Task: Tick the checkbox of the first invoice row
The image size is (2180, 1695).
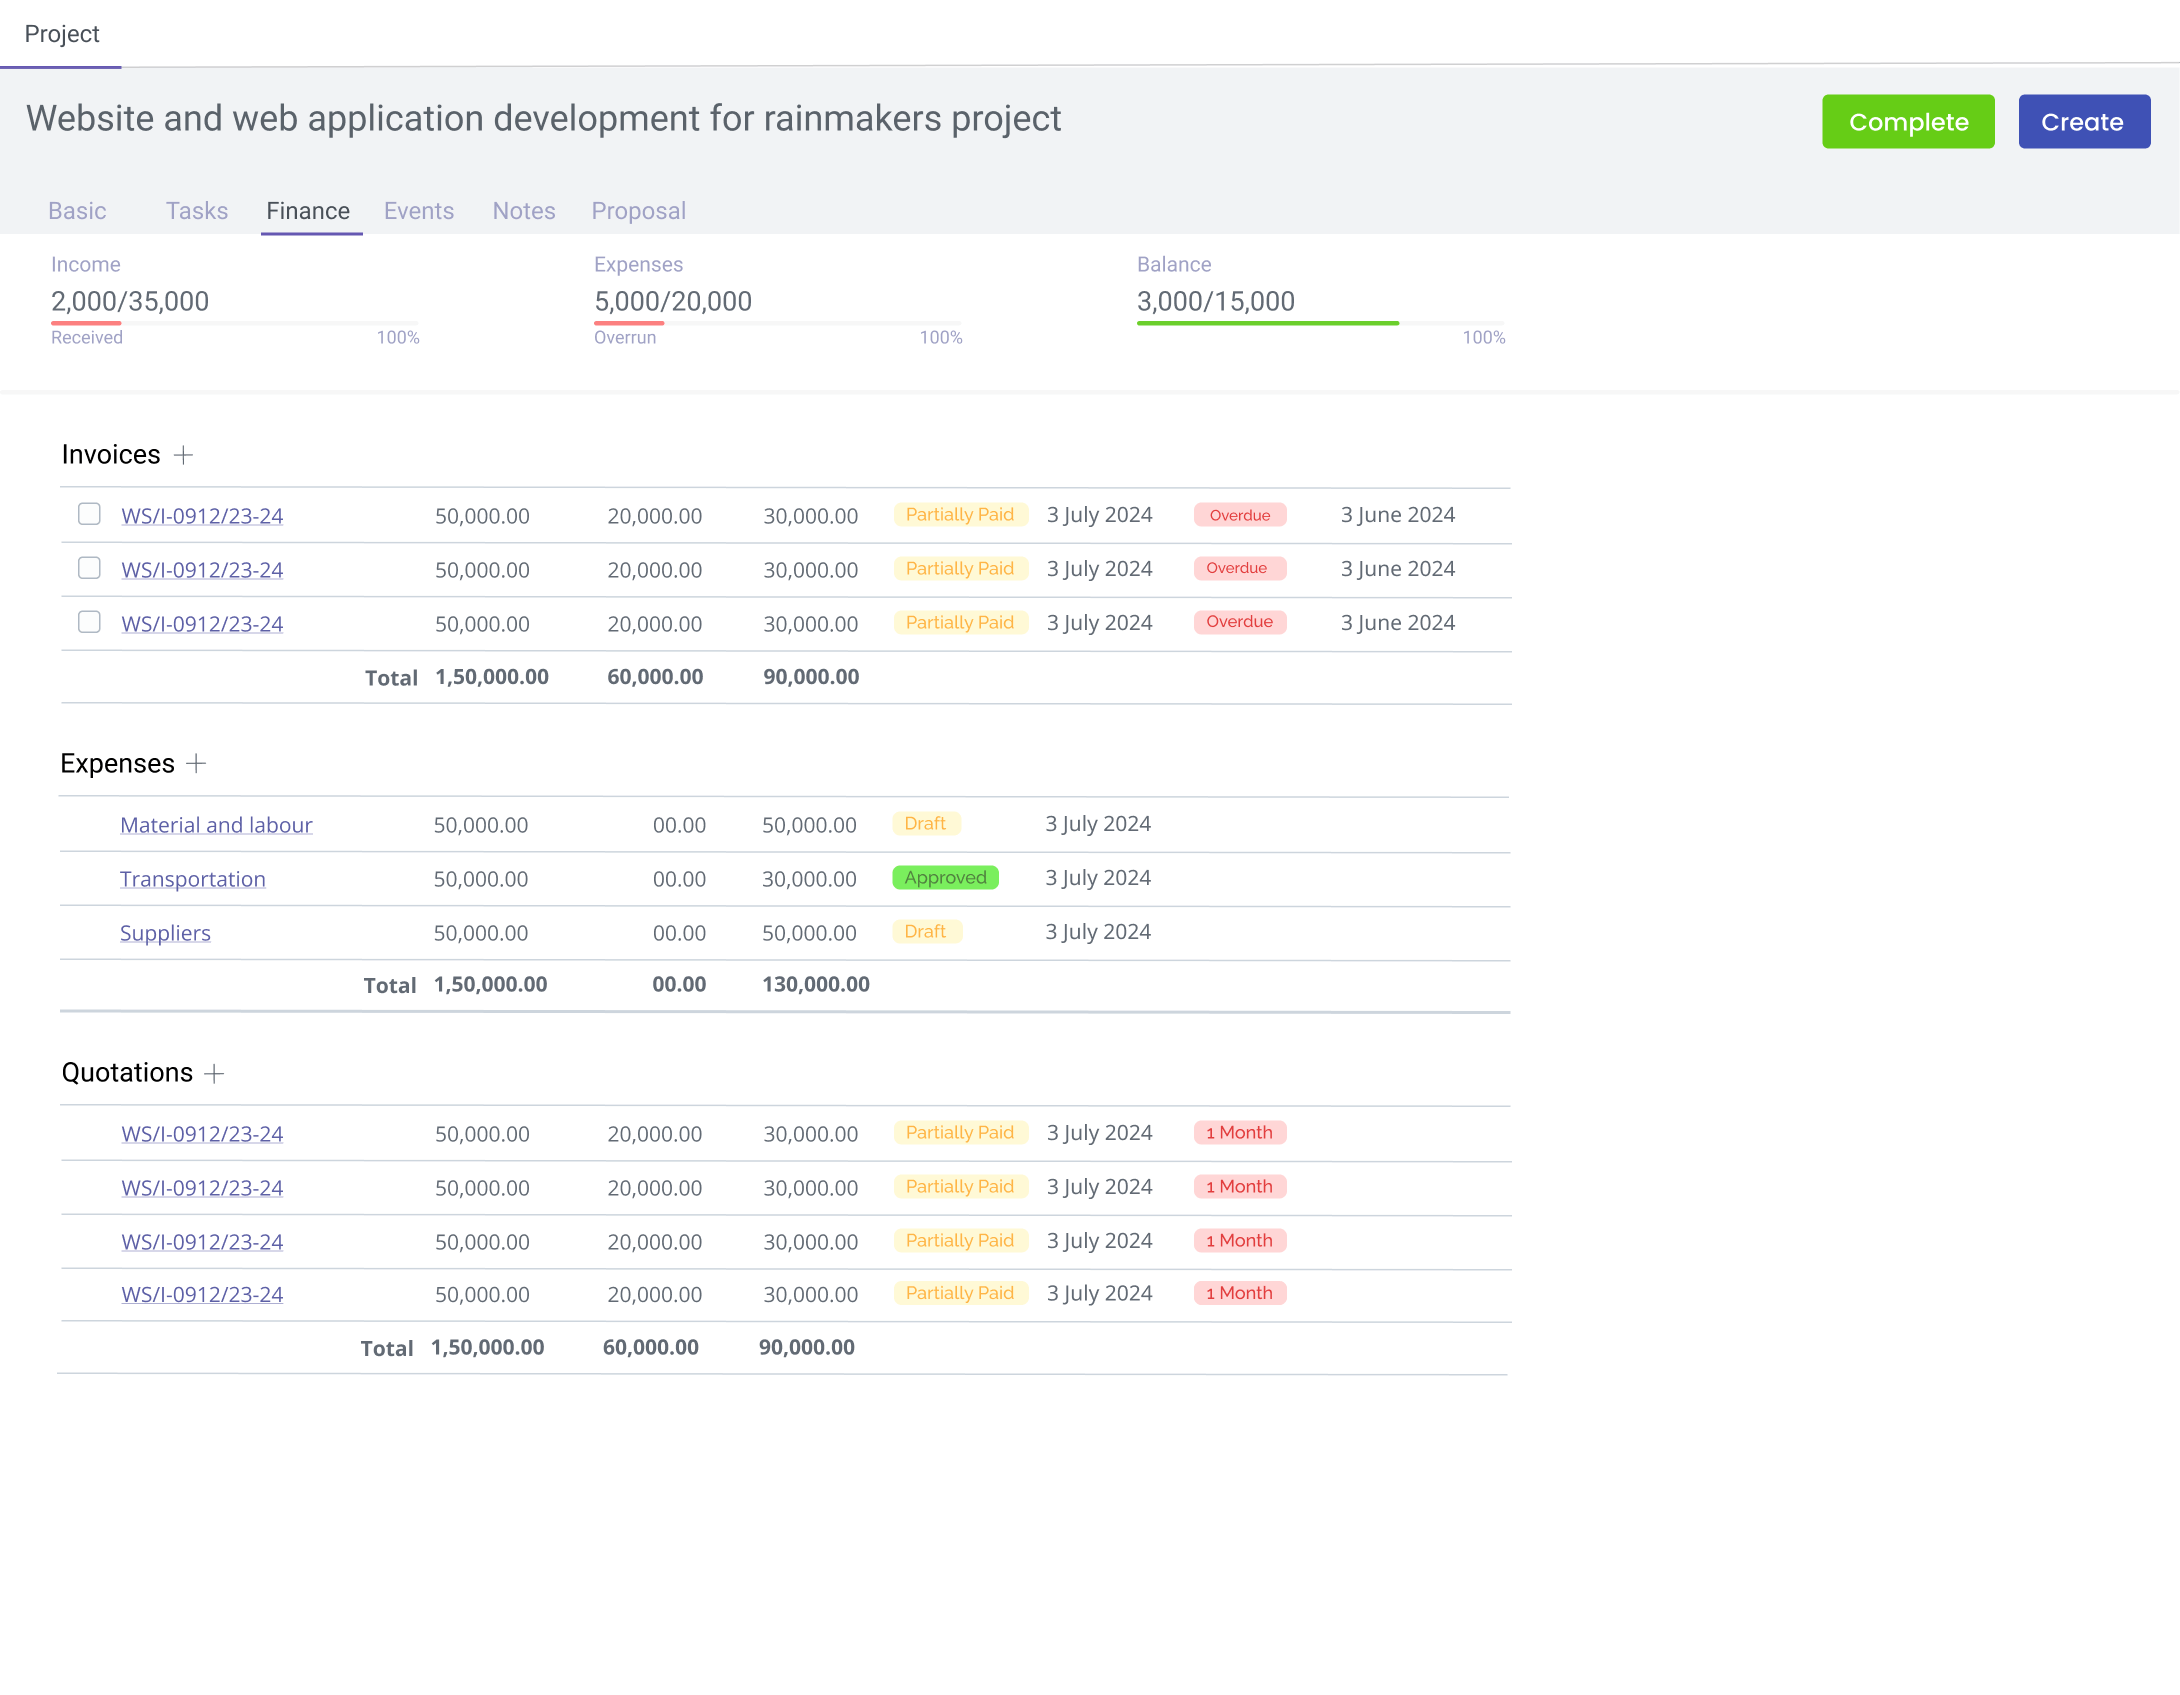Action: click(89, 514)
